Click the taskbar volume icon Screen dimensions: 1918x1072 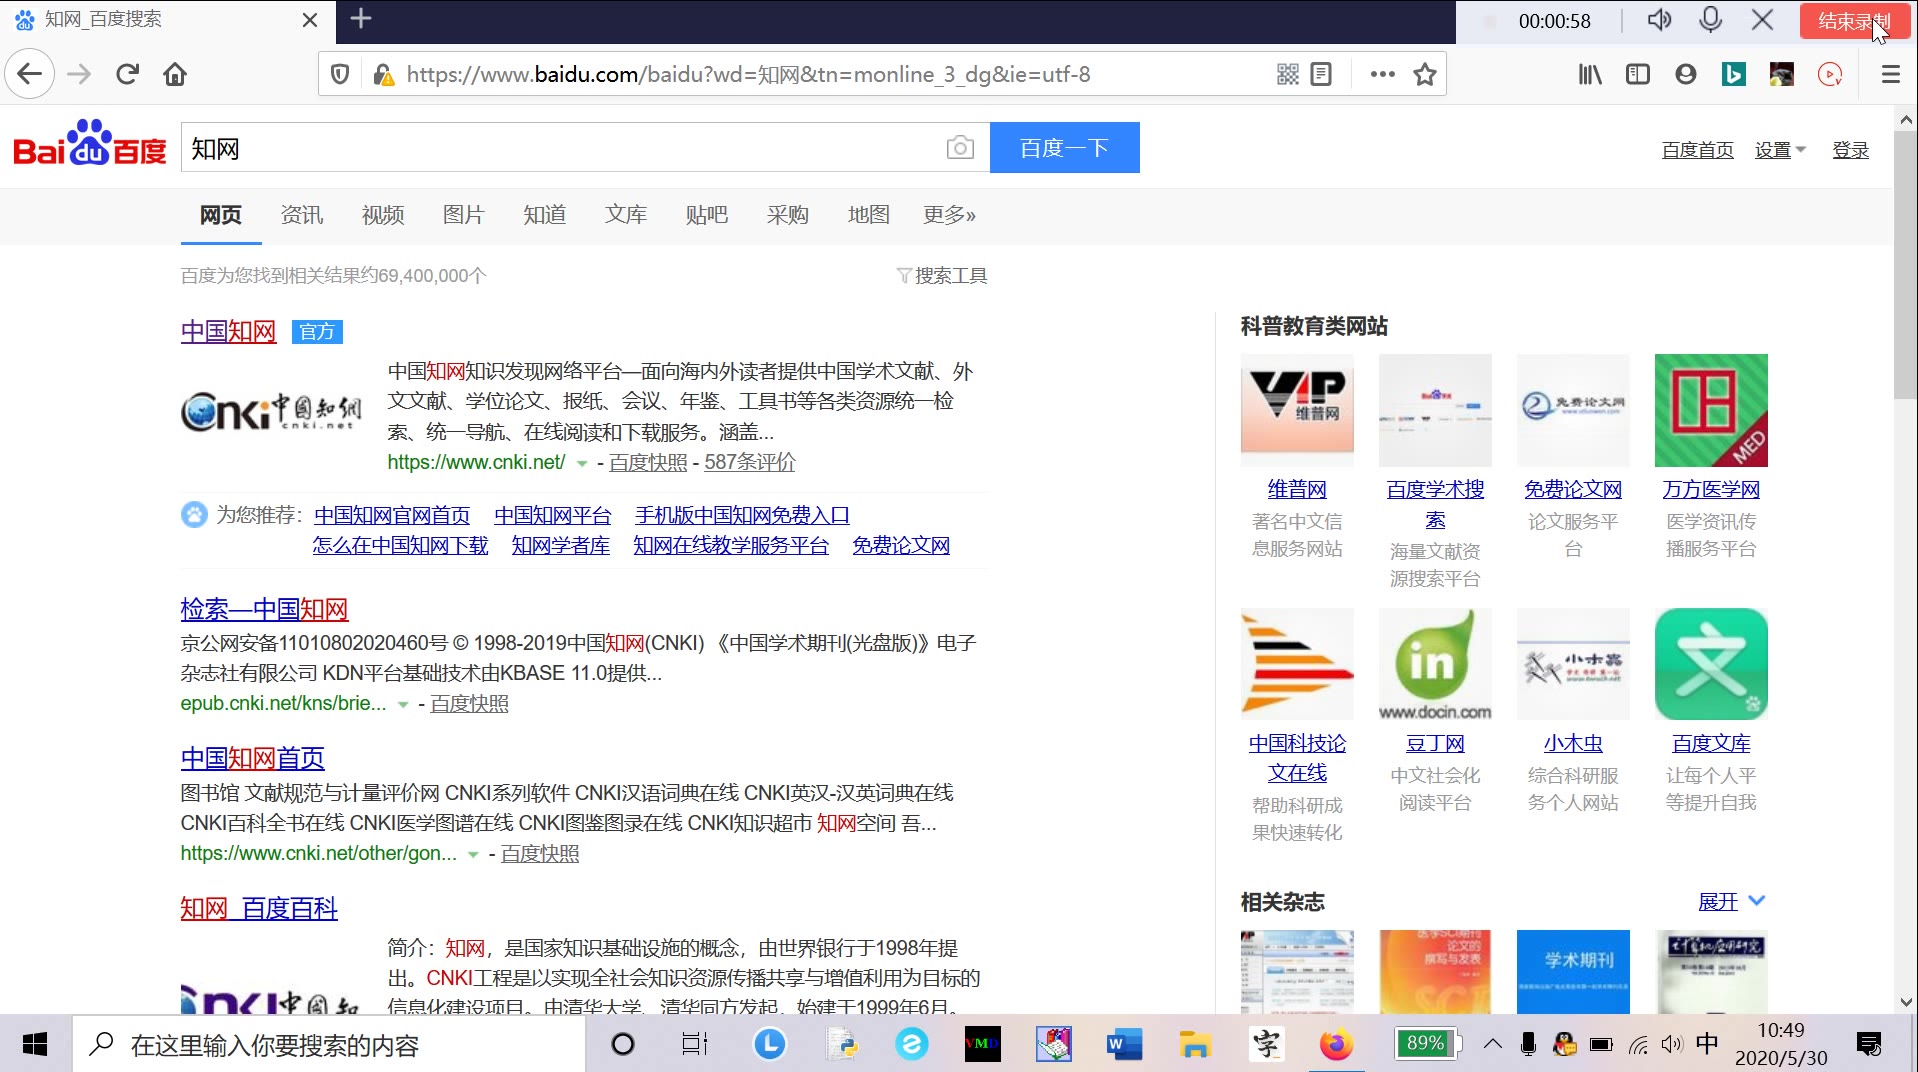point(1671,1045)
